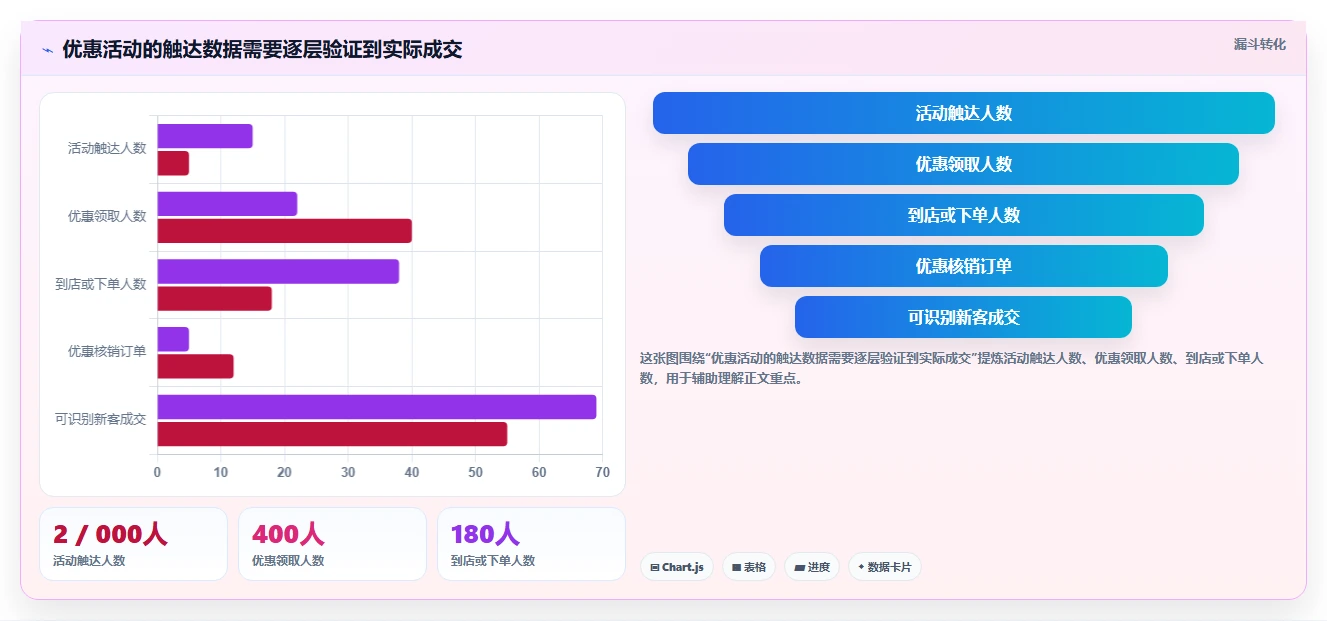Select the 表格 tag chip

(749, 567)
